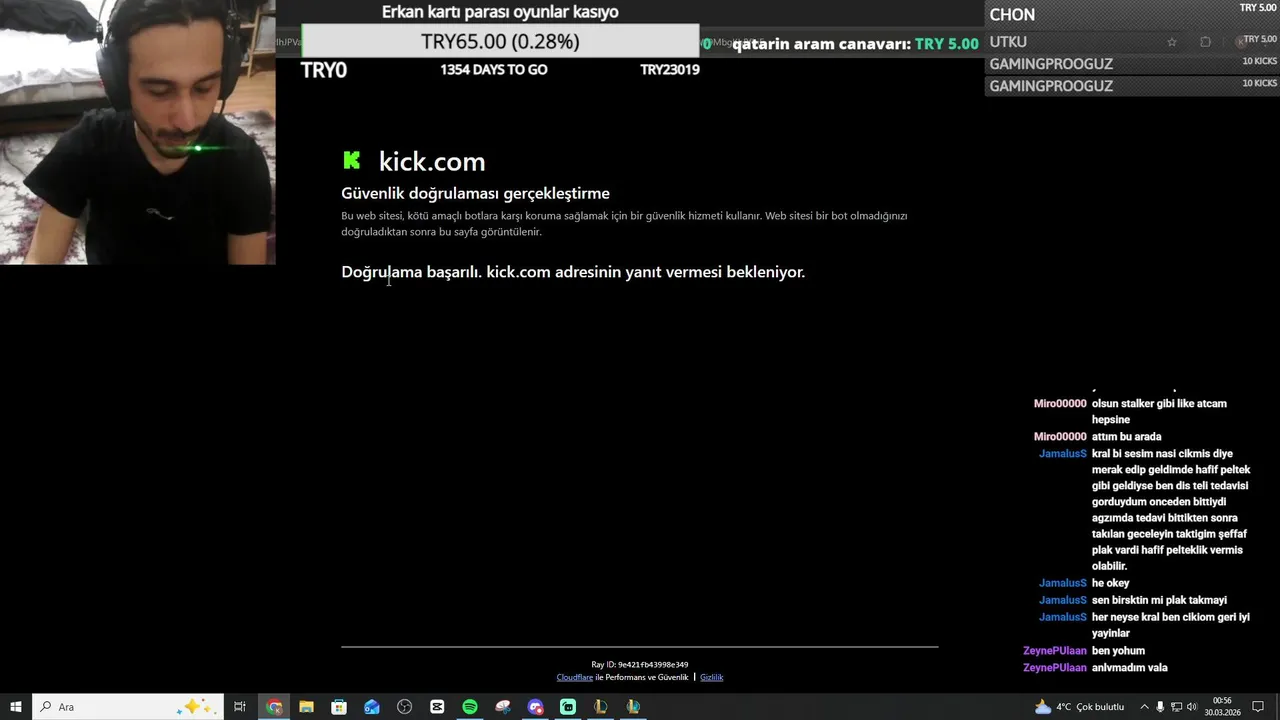Open the Gizlilik privacy link

tap(711, 677)
